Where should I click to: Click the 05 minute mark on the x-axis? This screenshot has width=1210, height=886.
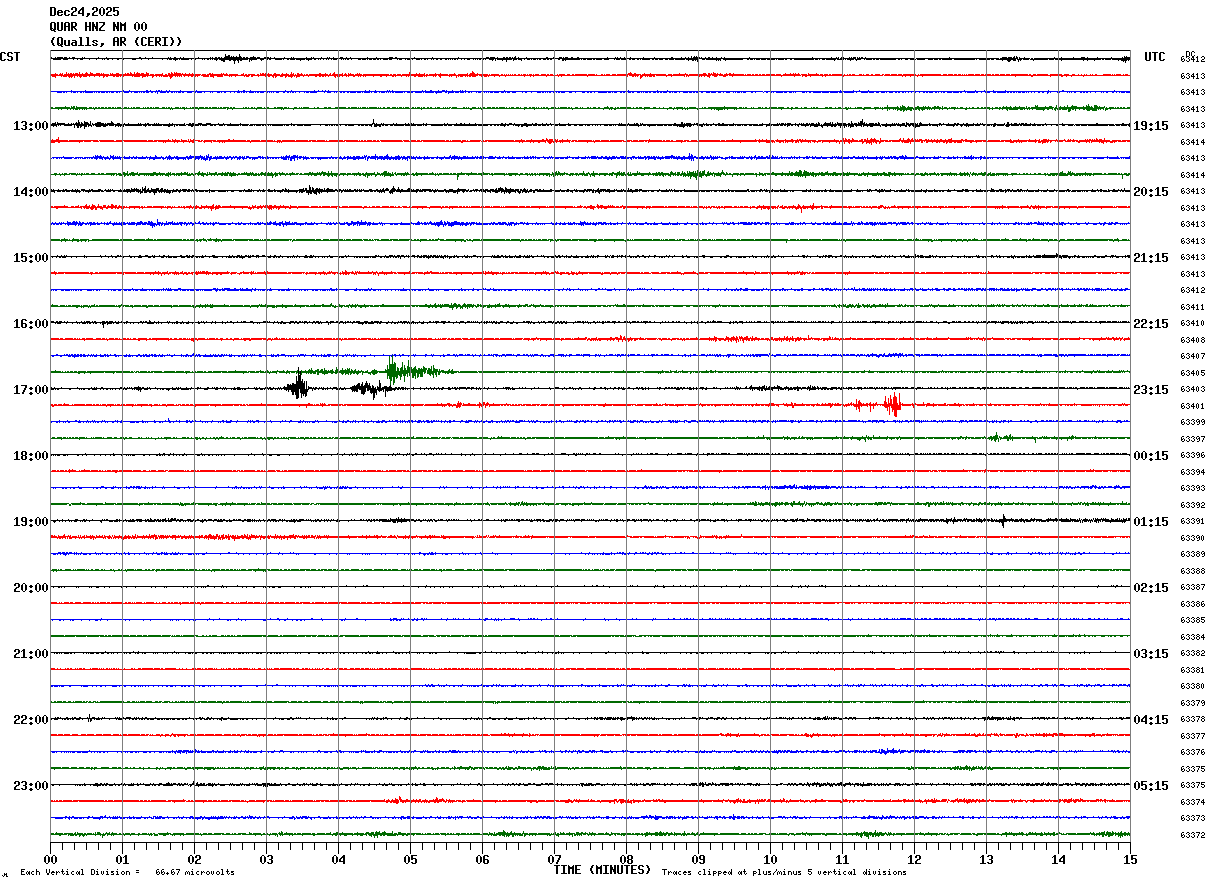click(x=410, y=860)
